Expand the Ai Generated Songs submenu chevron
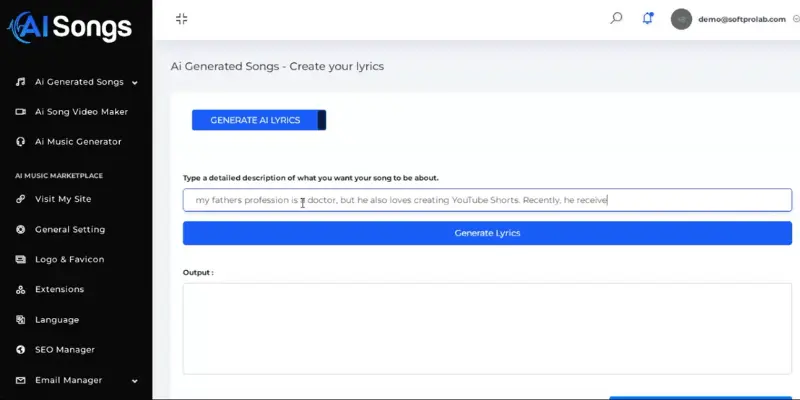 [x=135, y=83]
